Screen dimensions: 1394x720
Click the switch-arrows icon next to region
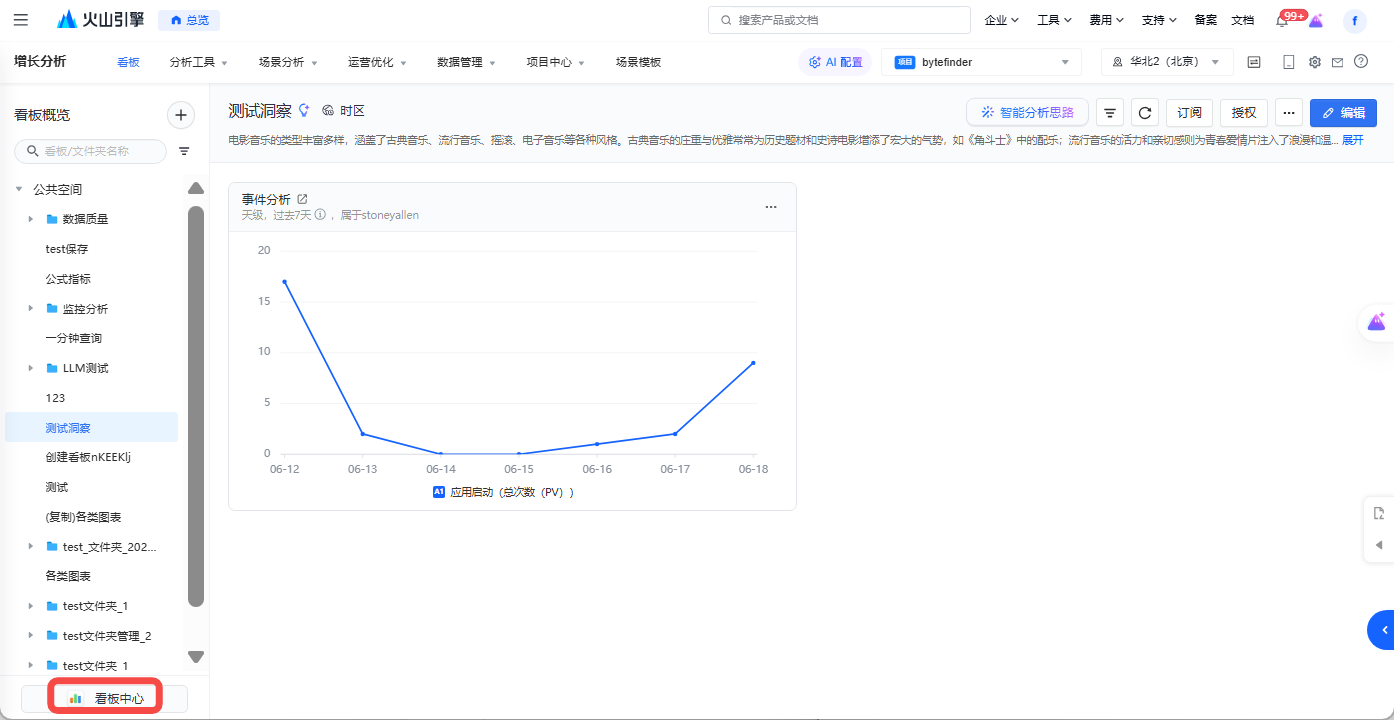[x=1254, y=62]
